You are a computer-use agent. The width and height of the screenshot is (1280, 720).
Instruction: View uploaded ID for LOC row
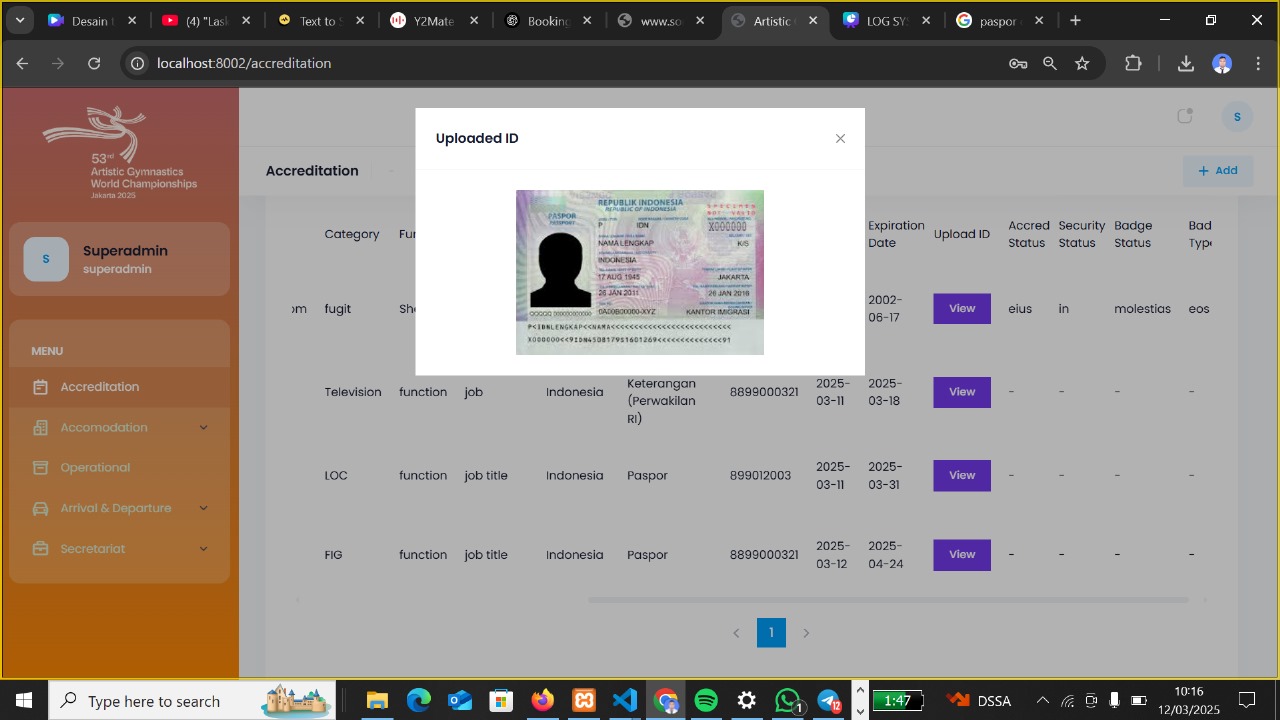point(961,476)
